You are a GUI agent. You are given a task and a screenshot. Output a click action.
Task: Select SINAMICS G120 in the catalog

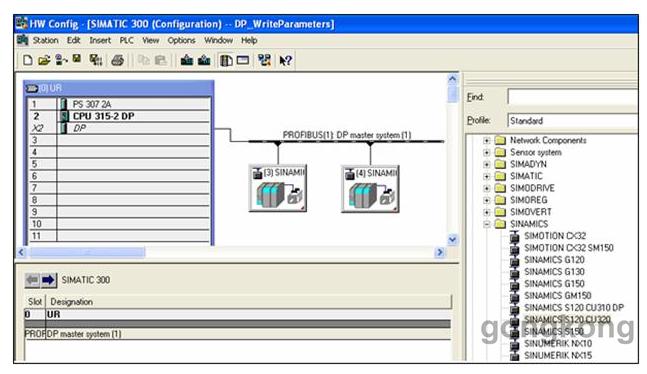point(554,260)
